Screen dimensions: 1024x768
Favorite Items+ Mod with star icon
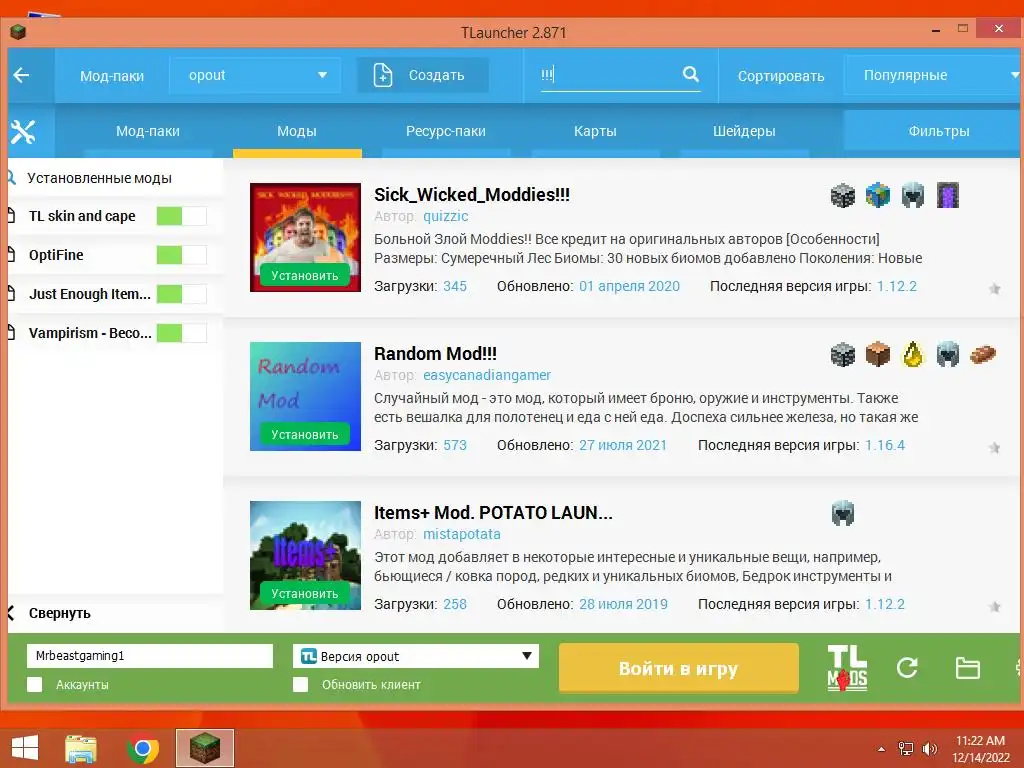(995, 607)
